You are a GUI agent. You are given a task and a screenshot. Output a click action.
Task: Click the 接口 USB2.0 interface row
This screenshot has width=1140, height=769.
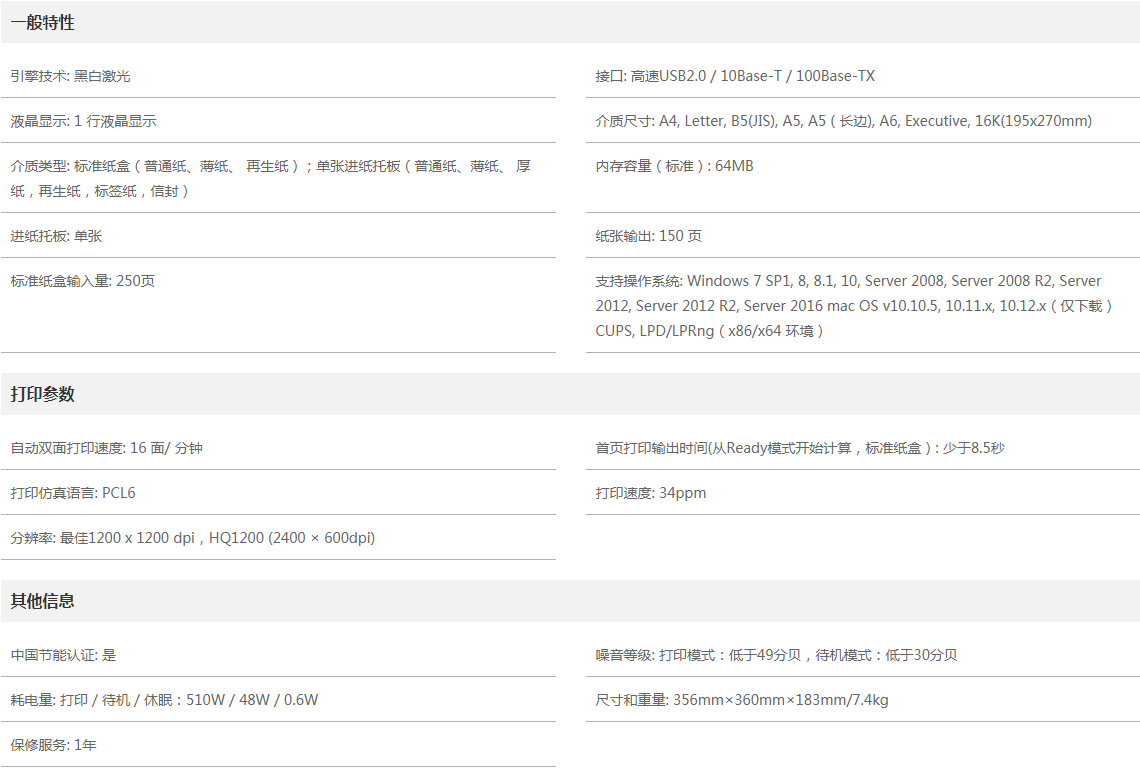735,76
